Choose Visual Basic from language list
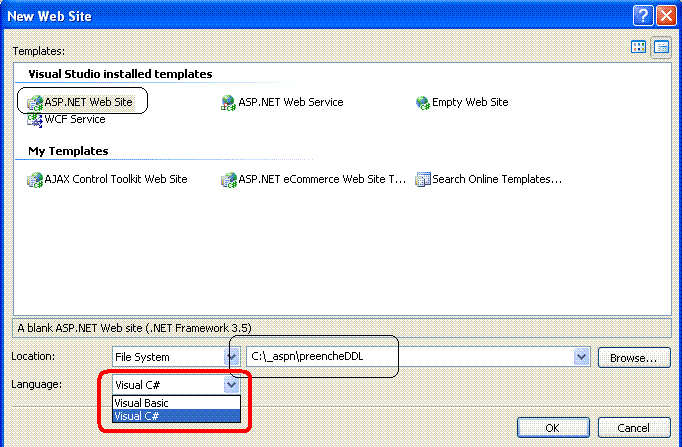 (176, 403)
